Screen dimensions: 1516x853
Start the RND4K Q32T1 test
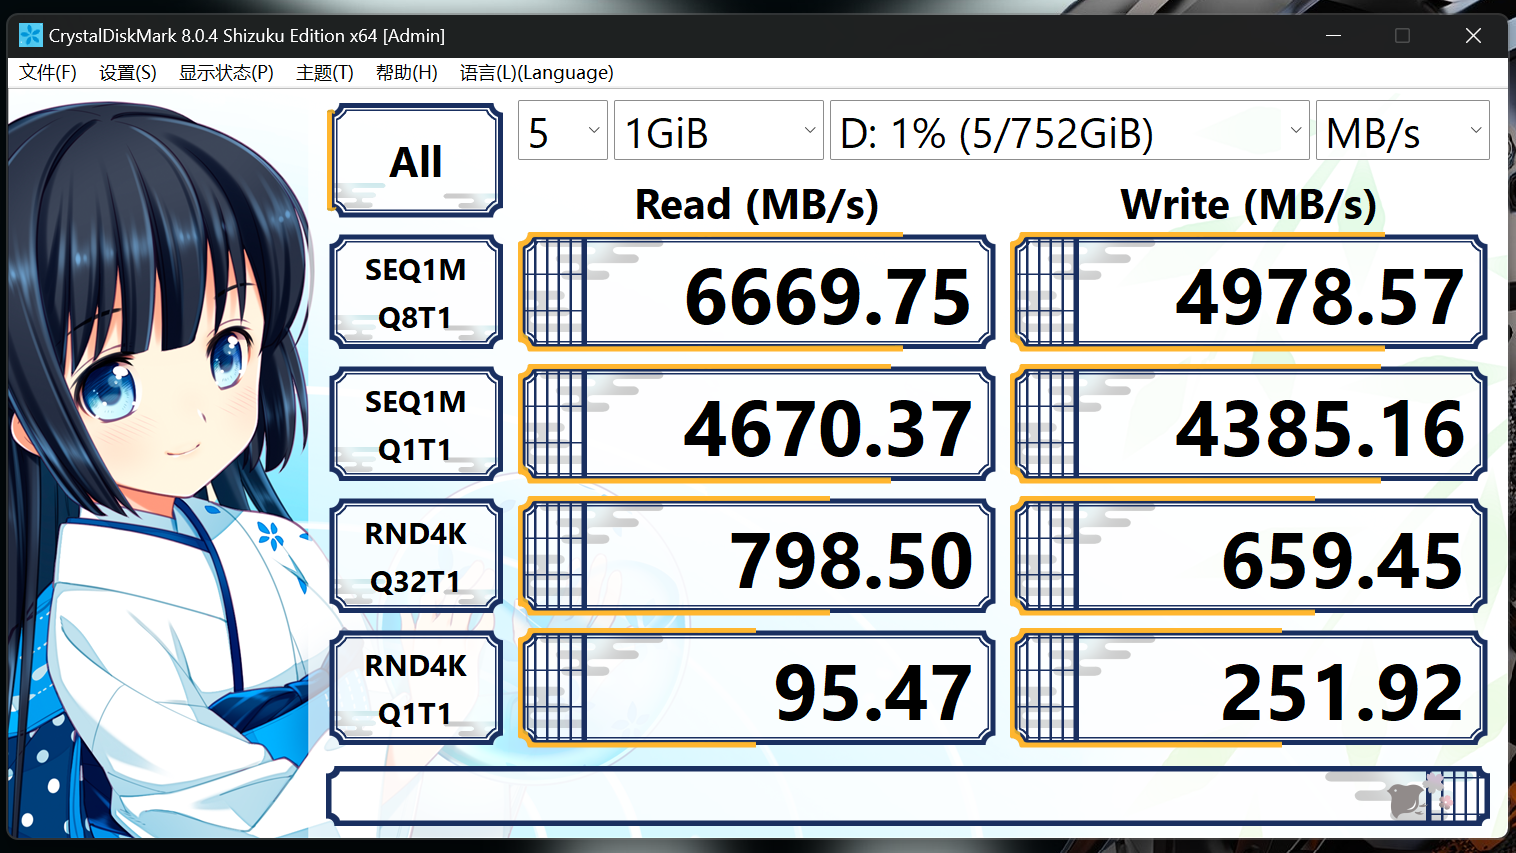[415, 556]
